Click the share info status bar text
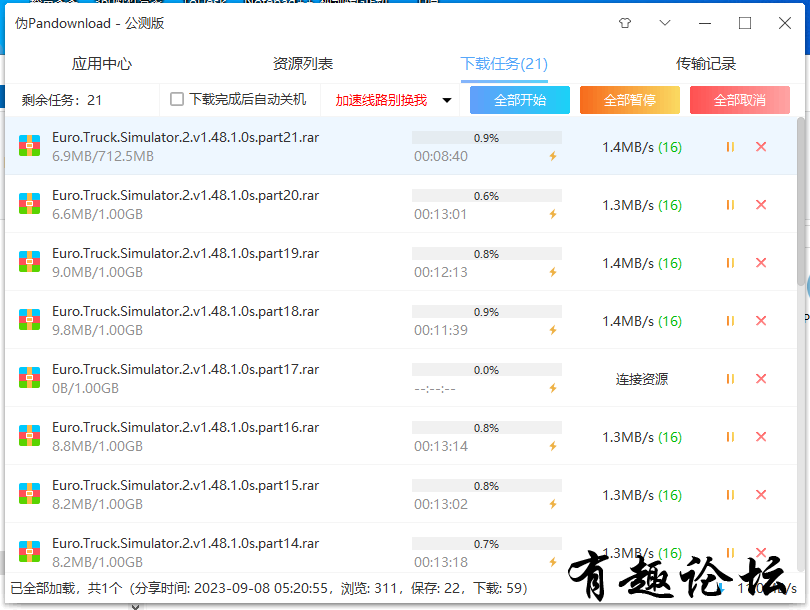This screenshot has width=810, height=610. [269, 588]
